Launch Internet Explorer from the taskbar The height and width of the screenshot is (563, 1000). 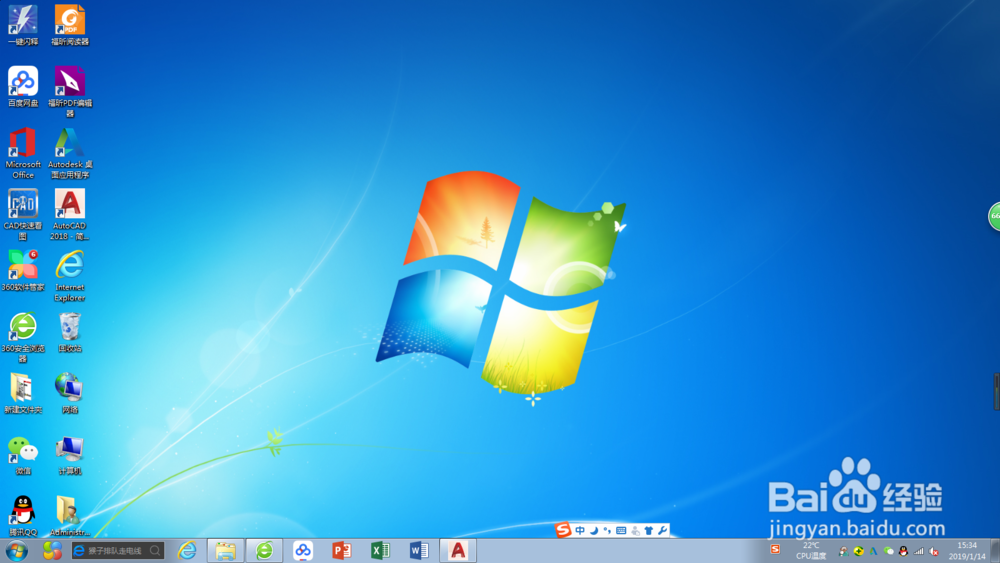coord(187,550)
